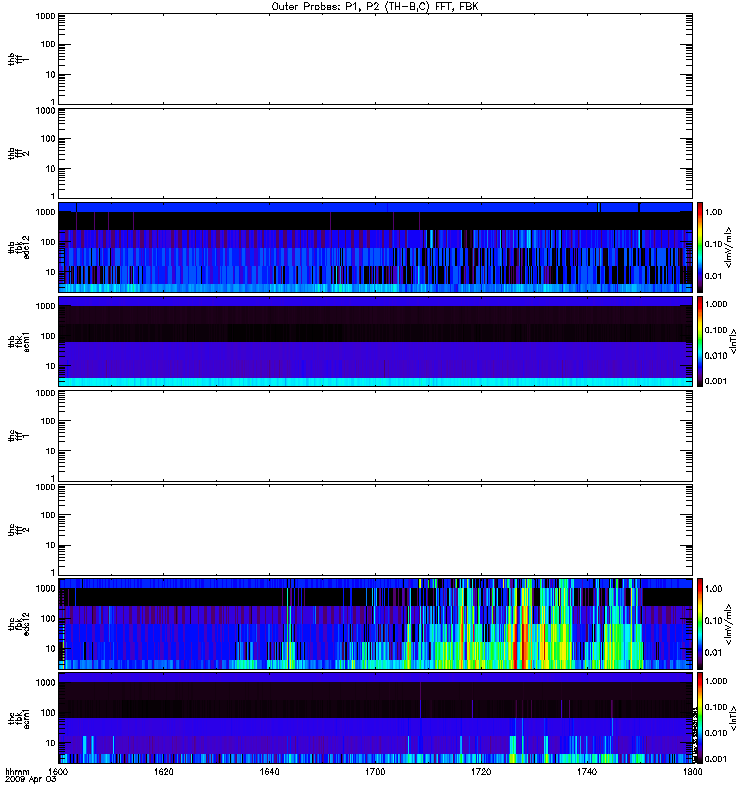Click the "thb fff 1" y-axis label
Image resolution: width=750 pixels, height=800 pixels.
click(18, 59)
